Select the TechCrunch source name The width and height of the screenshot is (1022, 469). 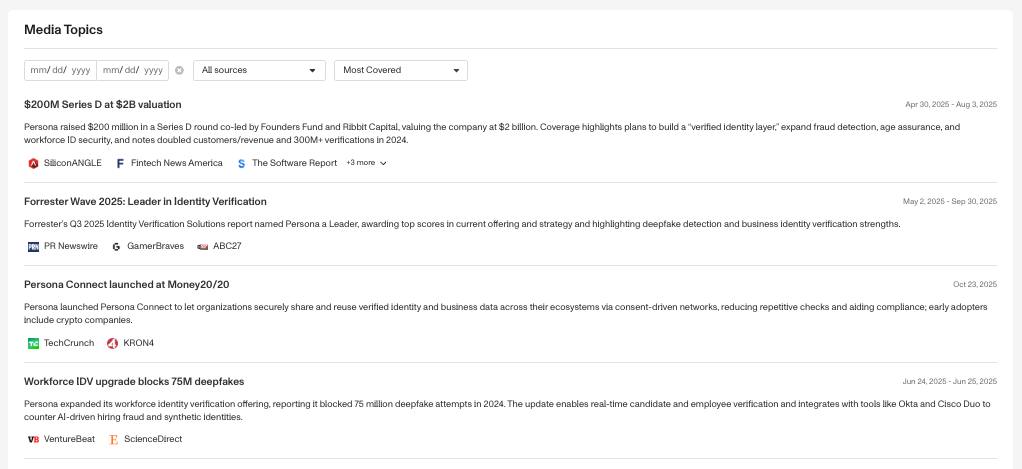69,343
